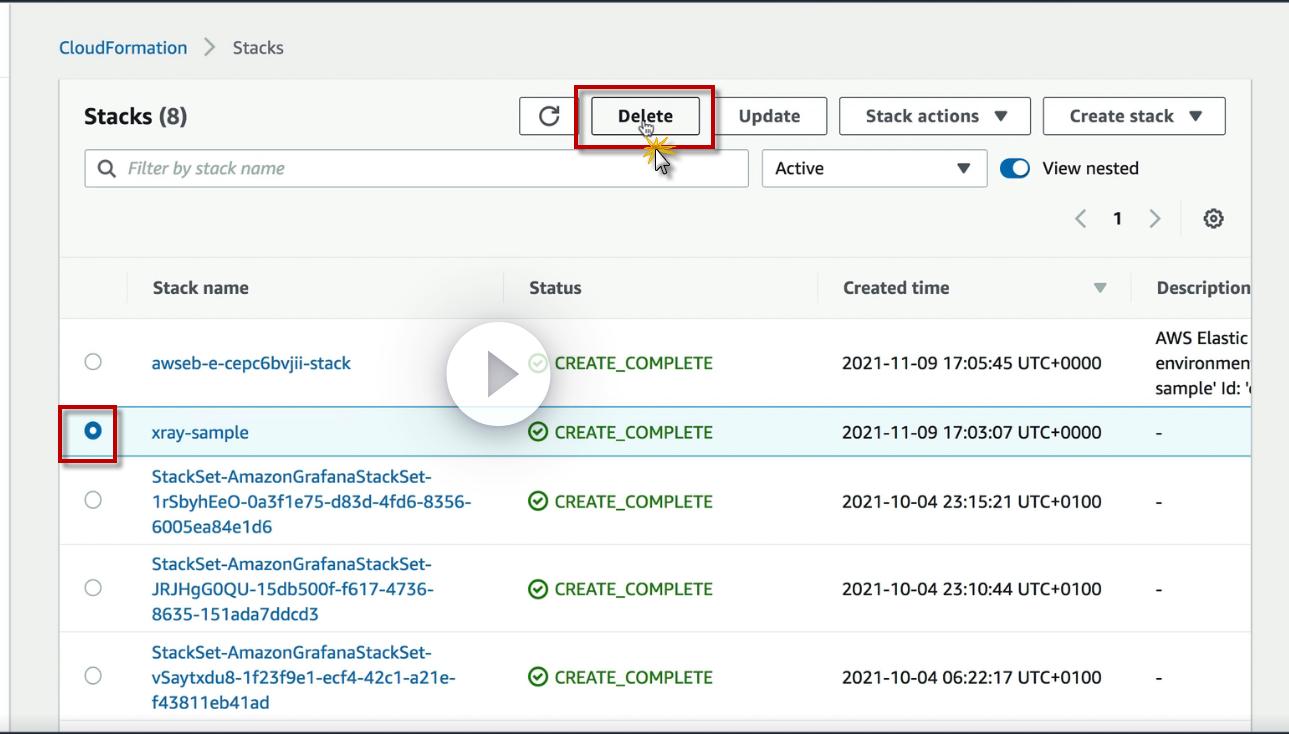The width and height of the screenshot is (1289, 734).
Task: Click the Stack name column header
Action: [x=200, y=288]
